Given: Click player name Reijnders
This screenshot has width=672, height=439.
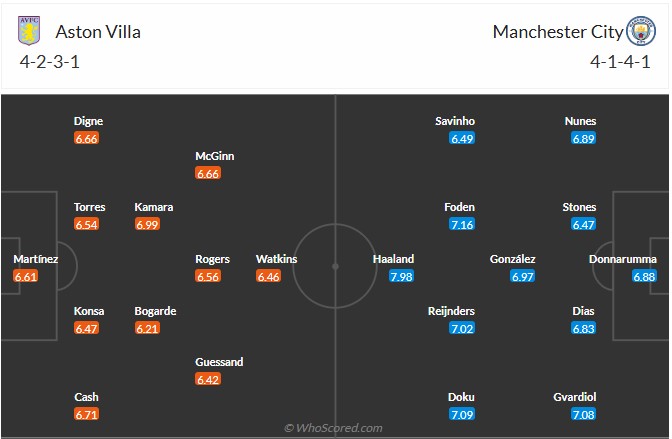Looking at the screenshot, I should pos(450,311).
